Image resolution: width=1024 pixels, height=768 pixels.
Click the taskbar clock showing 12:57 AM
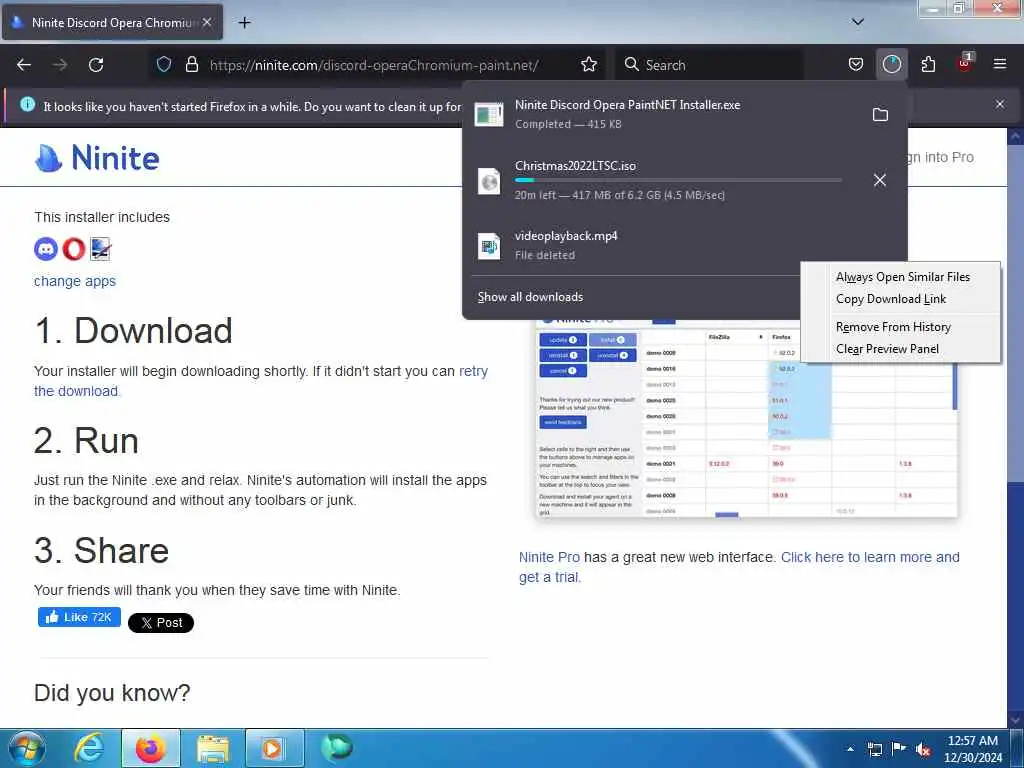973,749
